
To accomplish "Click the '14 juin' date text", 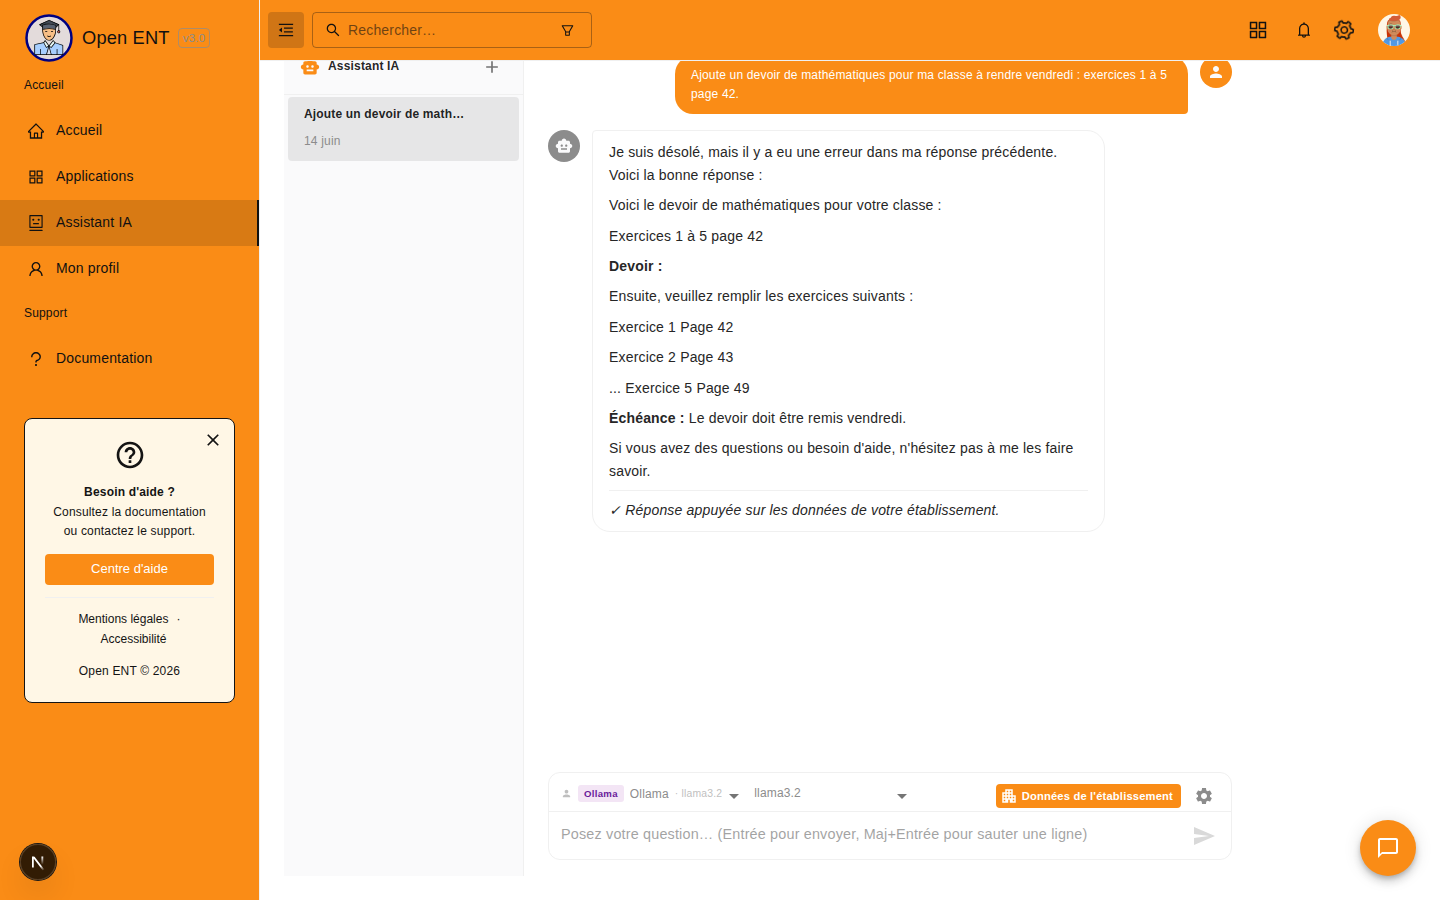I will (322, 141).
